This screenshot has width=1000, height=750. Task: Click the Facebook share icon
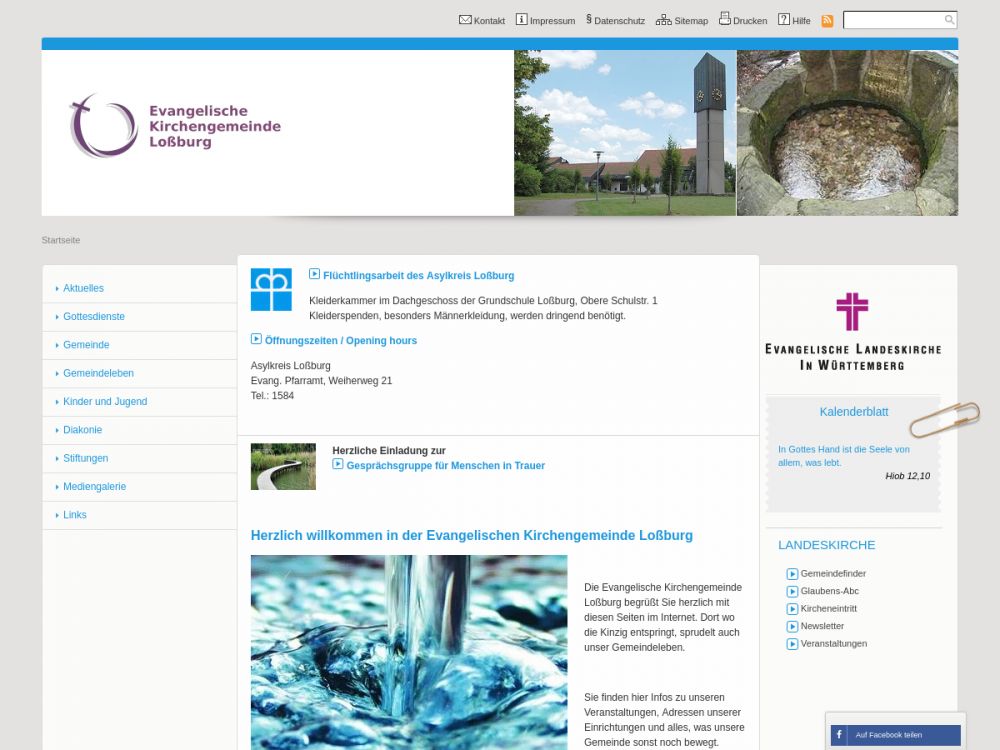[839, 735]
